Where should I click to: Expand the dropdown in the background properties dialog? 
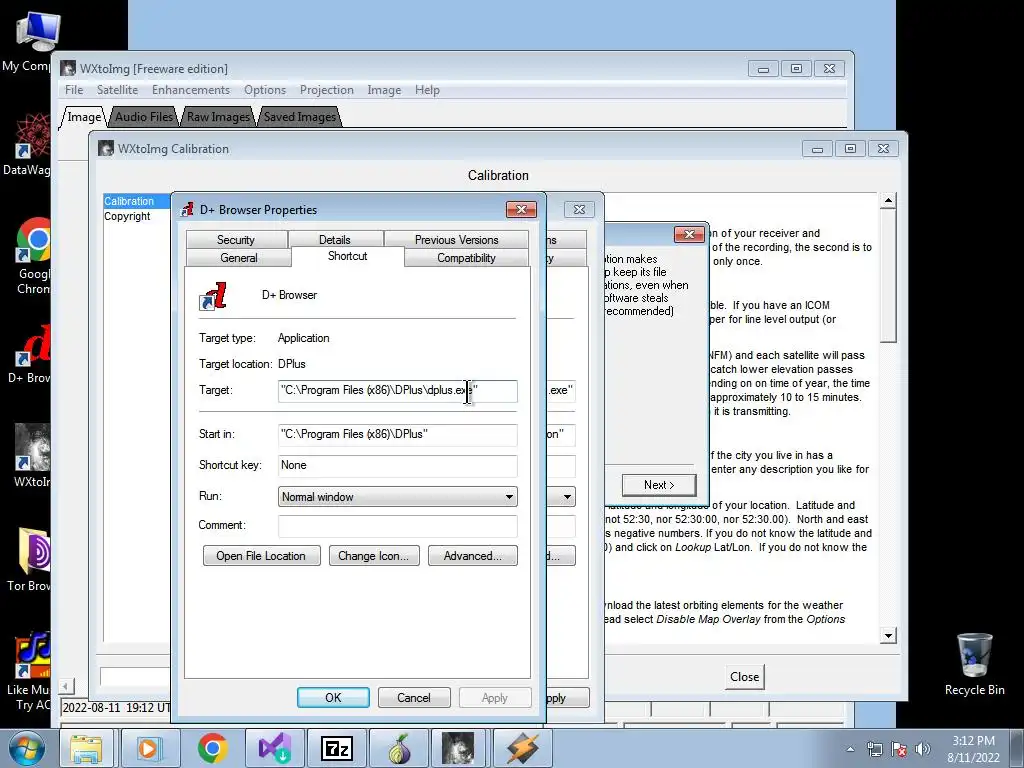pos(567,497)
